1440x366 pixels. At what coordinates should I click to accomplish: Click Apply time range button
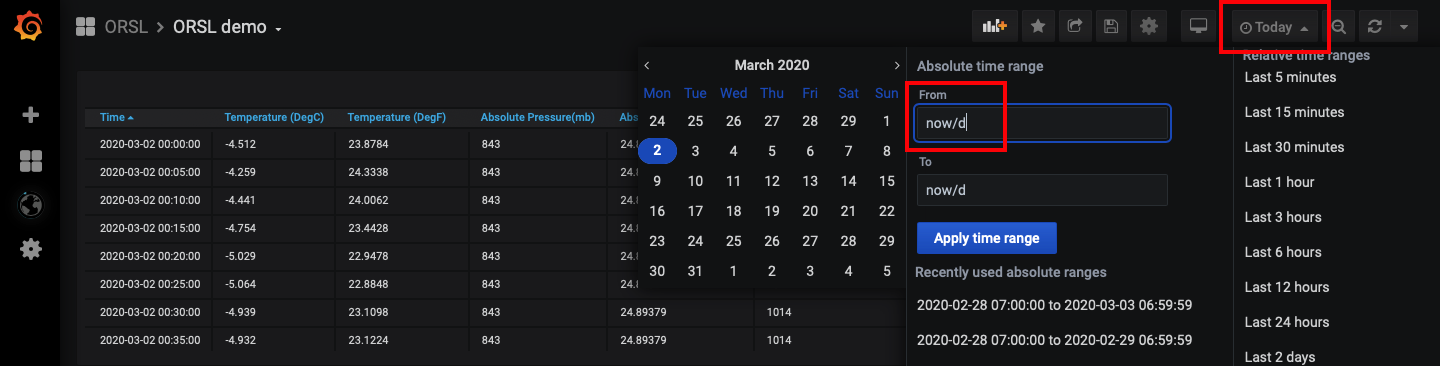point(987,238)
